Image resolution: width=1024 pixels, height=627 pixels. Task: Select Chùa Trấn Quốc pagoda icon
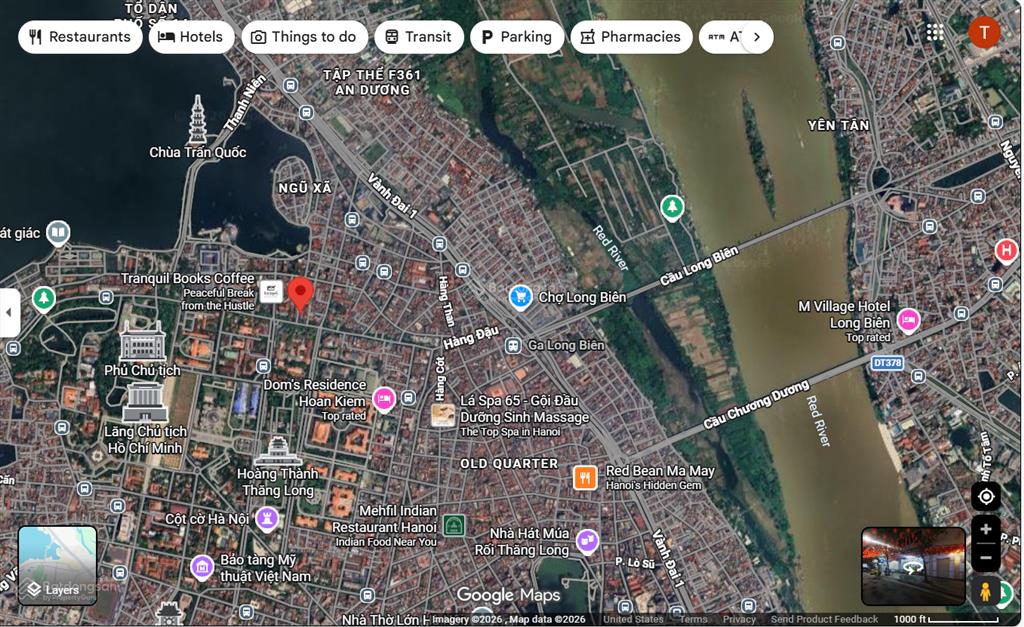pos(198,120)
